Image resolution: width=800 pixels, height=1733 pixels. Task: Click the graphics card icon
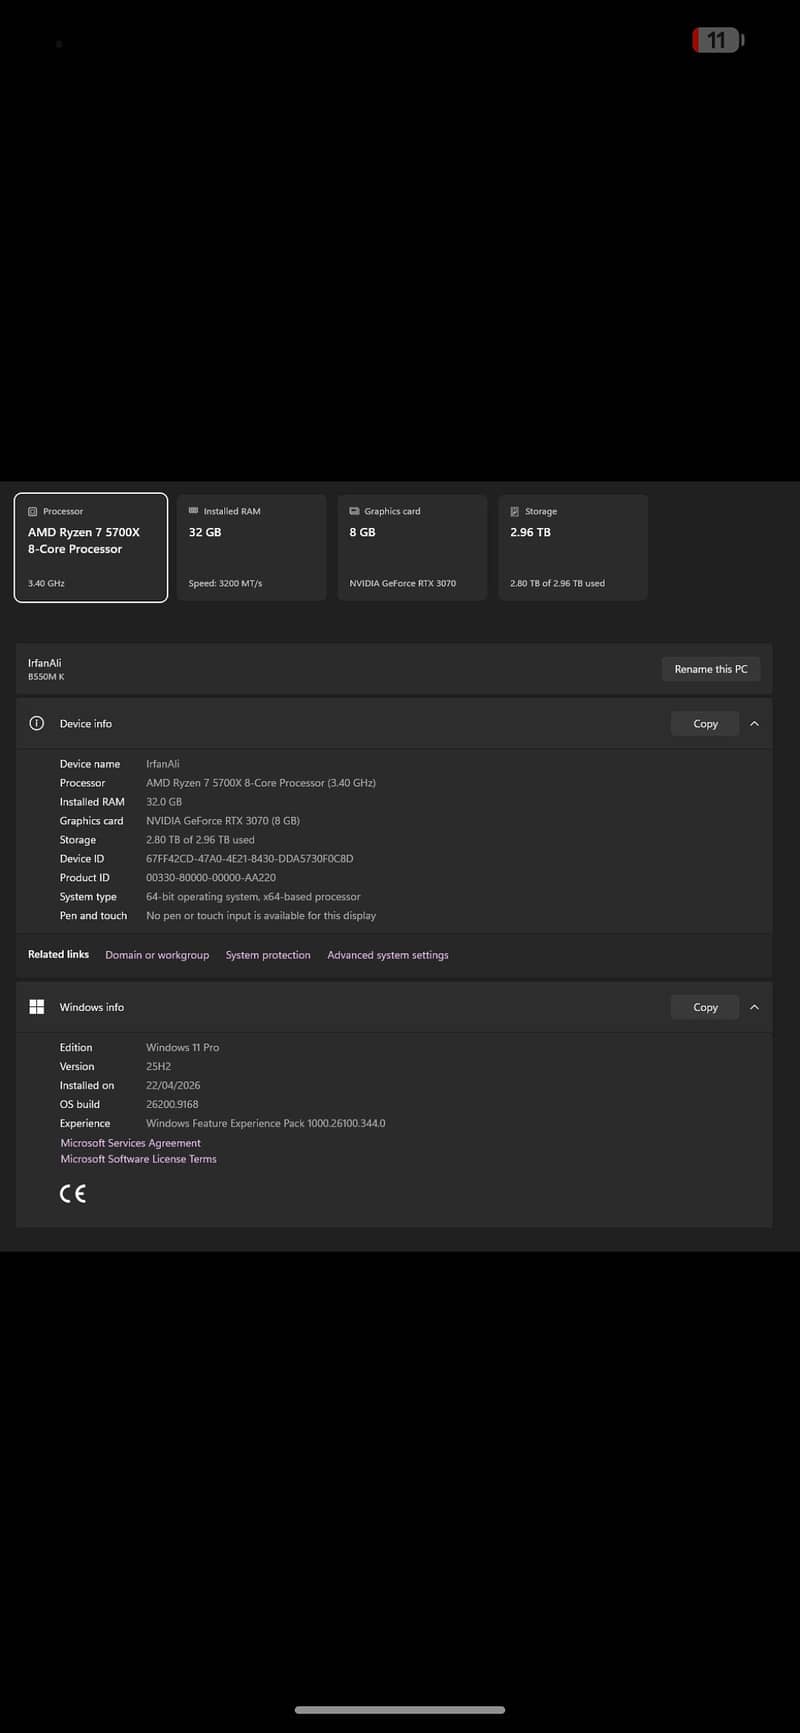(354, 511)
